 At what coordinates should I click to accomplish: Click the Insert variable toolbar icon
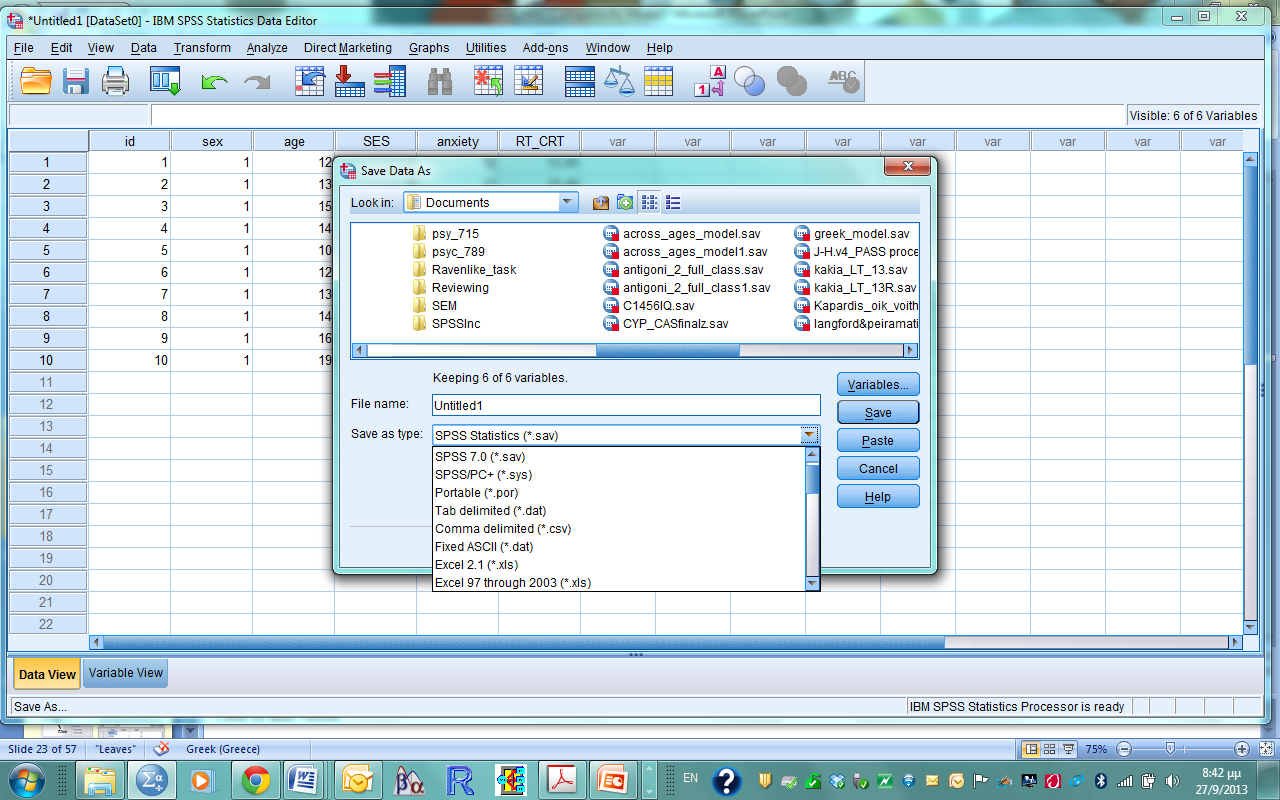click(528, 81)
